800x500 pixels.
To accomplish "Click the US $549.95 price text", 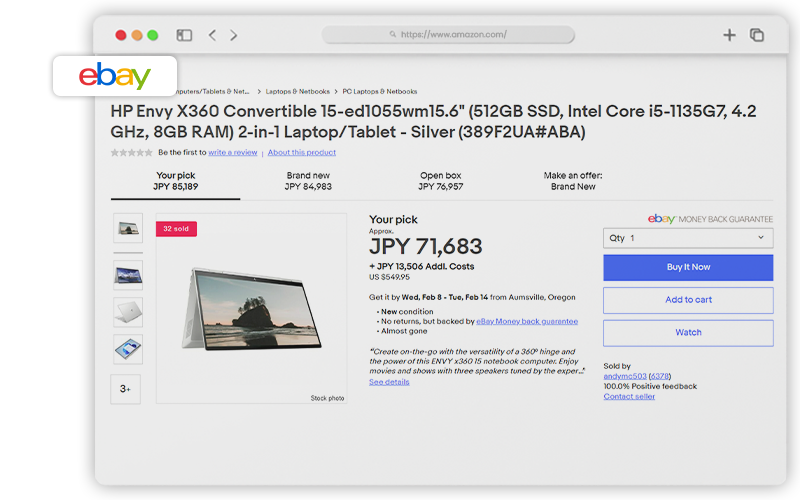I will click(389, 277).
